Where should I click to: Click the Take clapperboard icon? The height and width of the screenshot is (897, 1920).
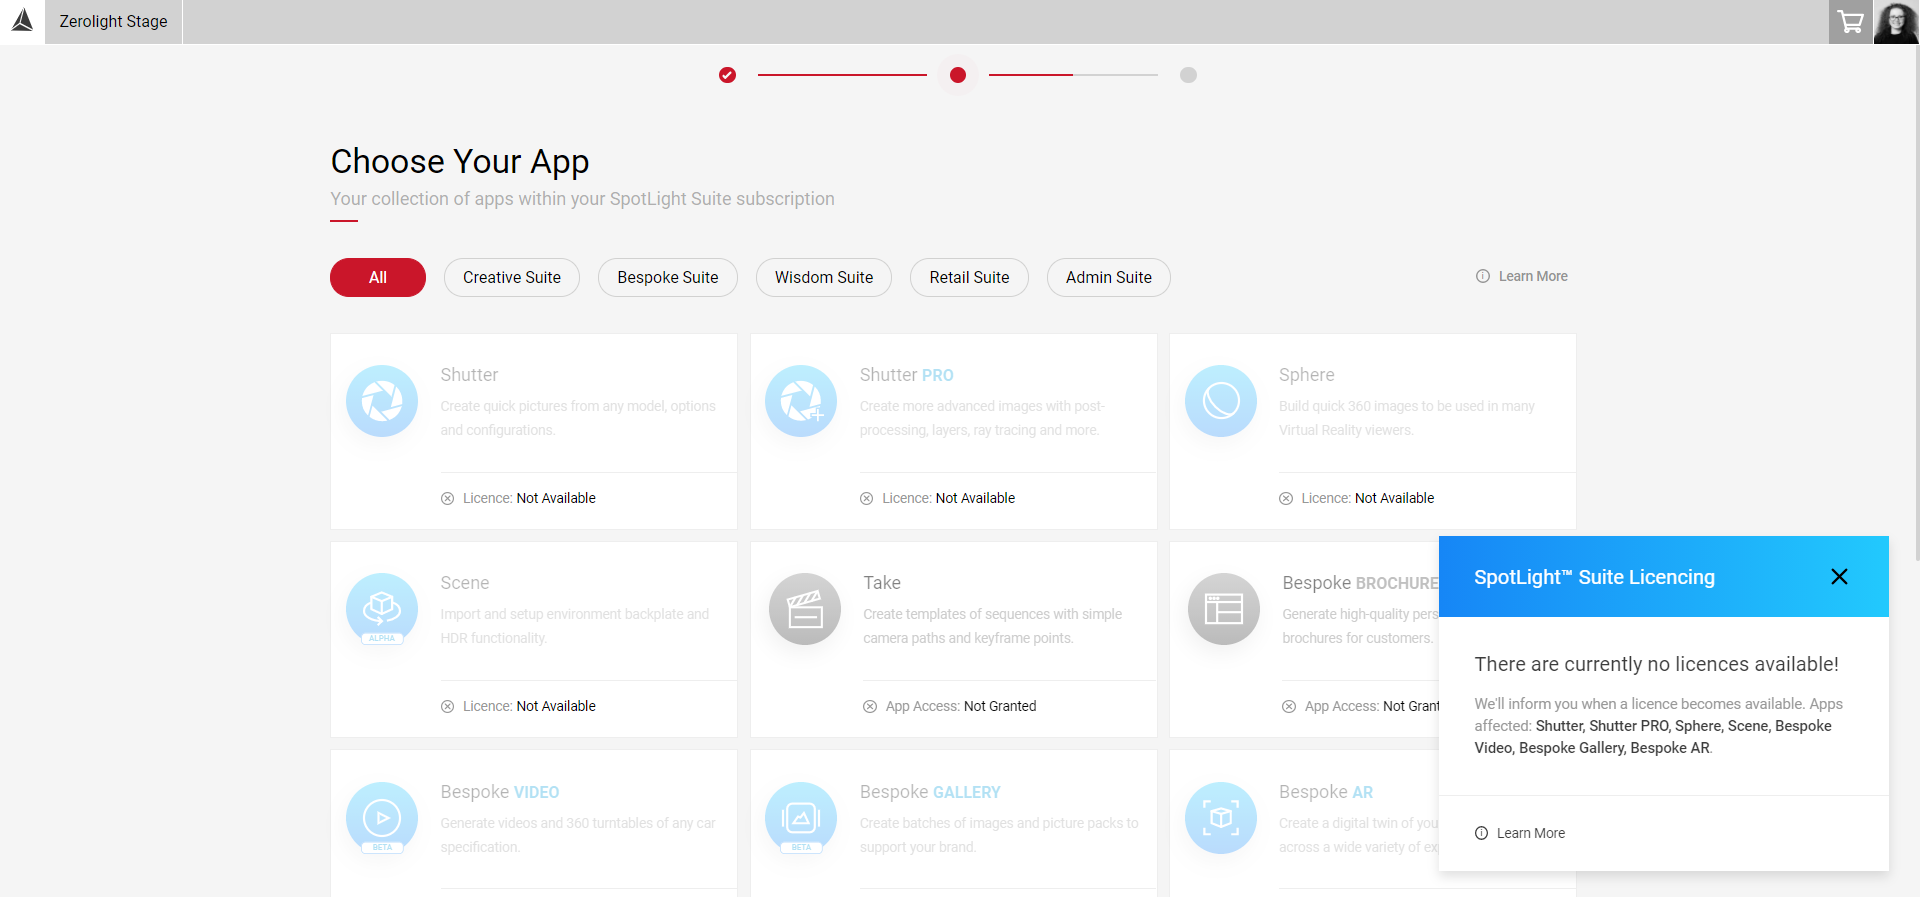pos(805,609)
